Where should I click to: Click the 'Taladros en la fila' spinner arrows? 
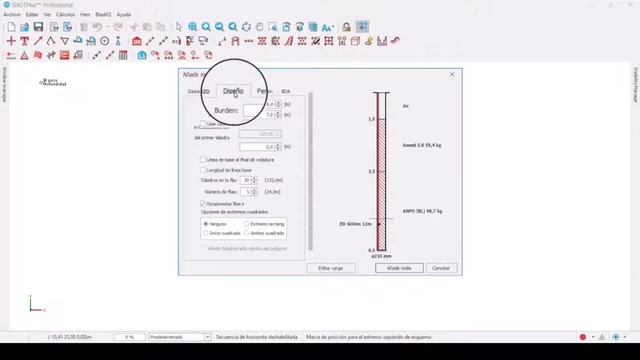[x=254, y=180]
